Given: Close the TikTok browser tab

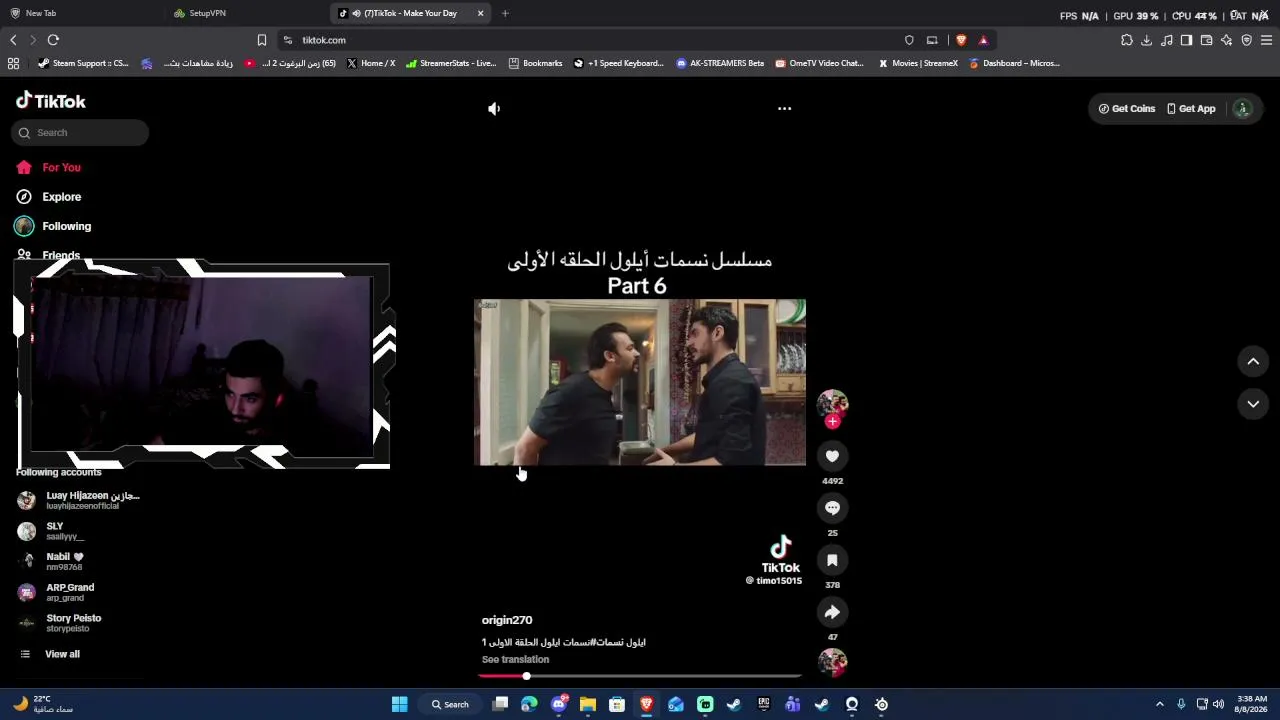Looking at the screenshot, I should [x=481, y=13].
